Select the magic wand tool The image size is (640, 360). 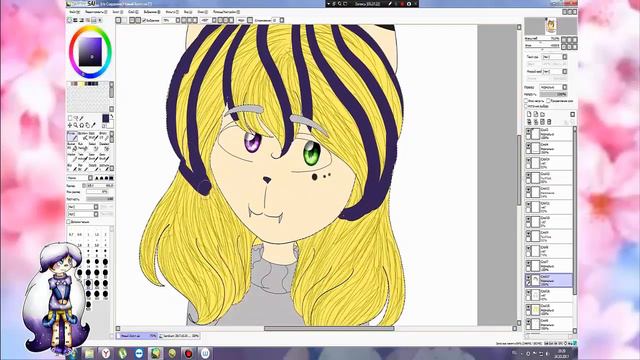point(81,118)
